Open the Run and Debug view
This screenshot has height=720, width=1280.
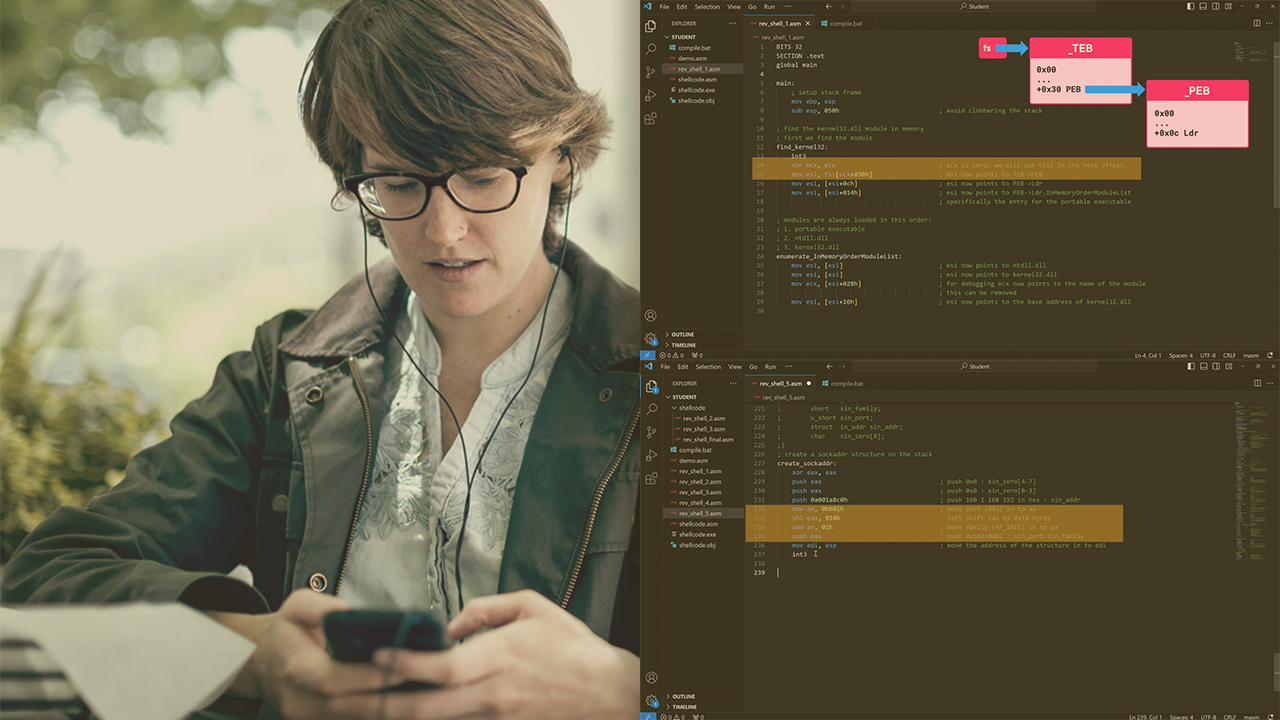point(651,95)
